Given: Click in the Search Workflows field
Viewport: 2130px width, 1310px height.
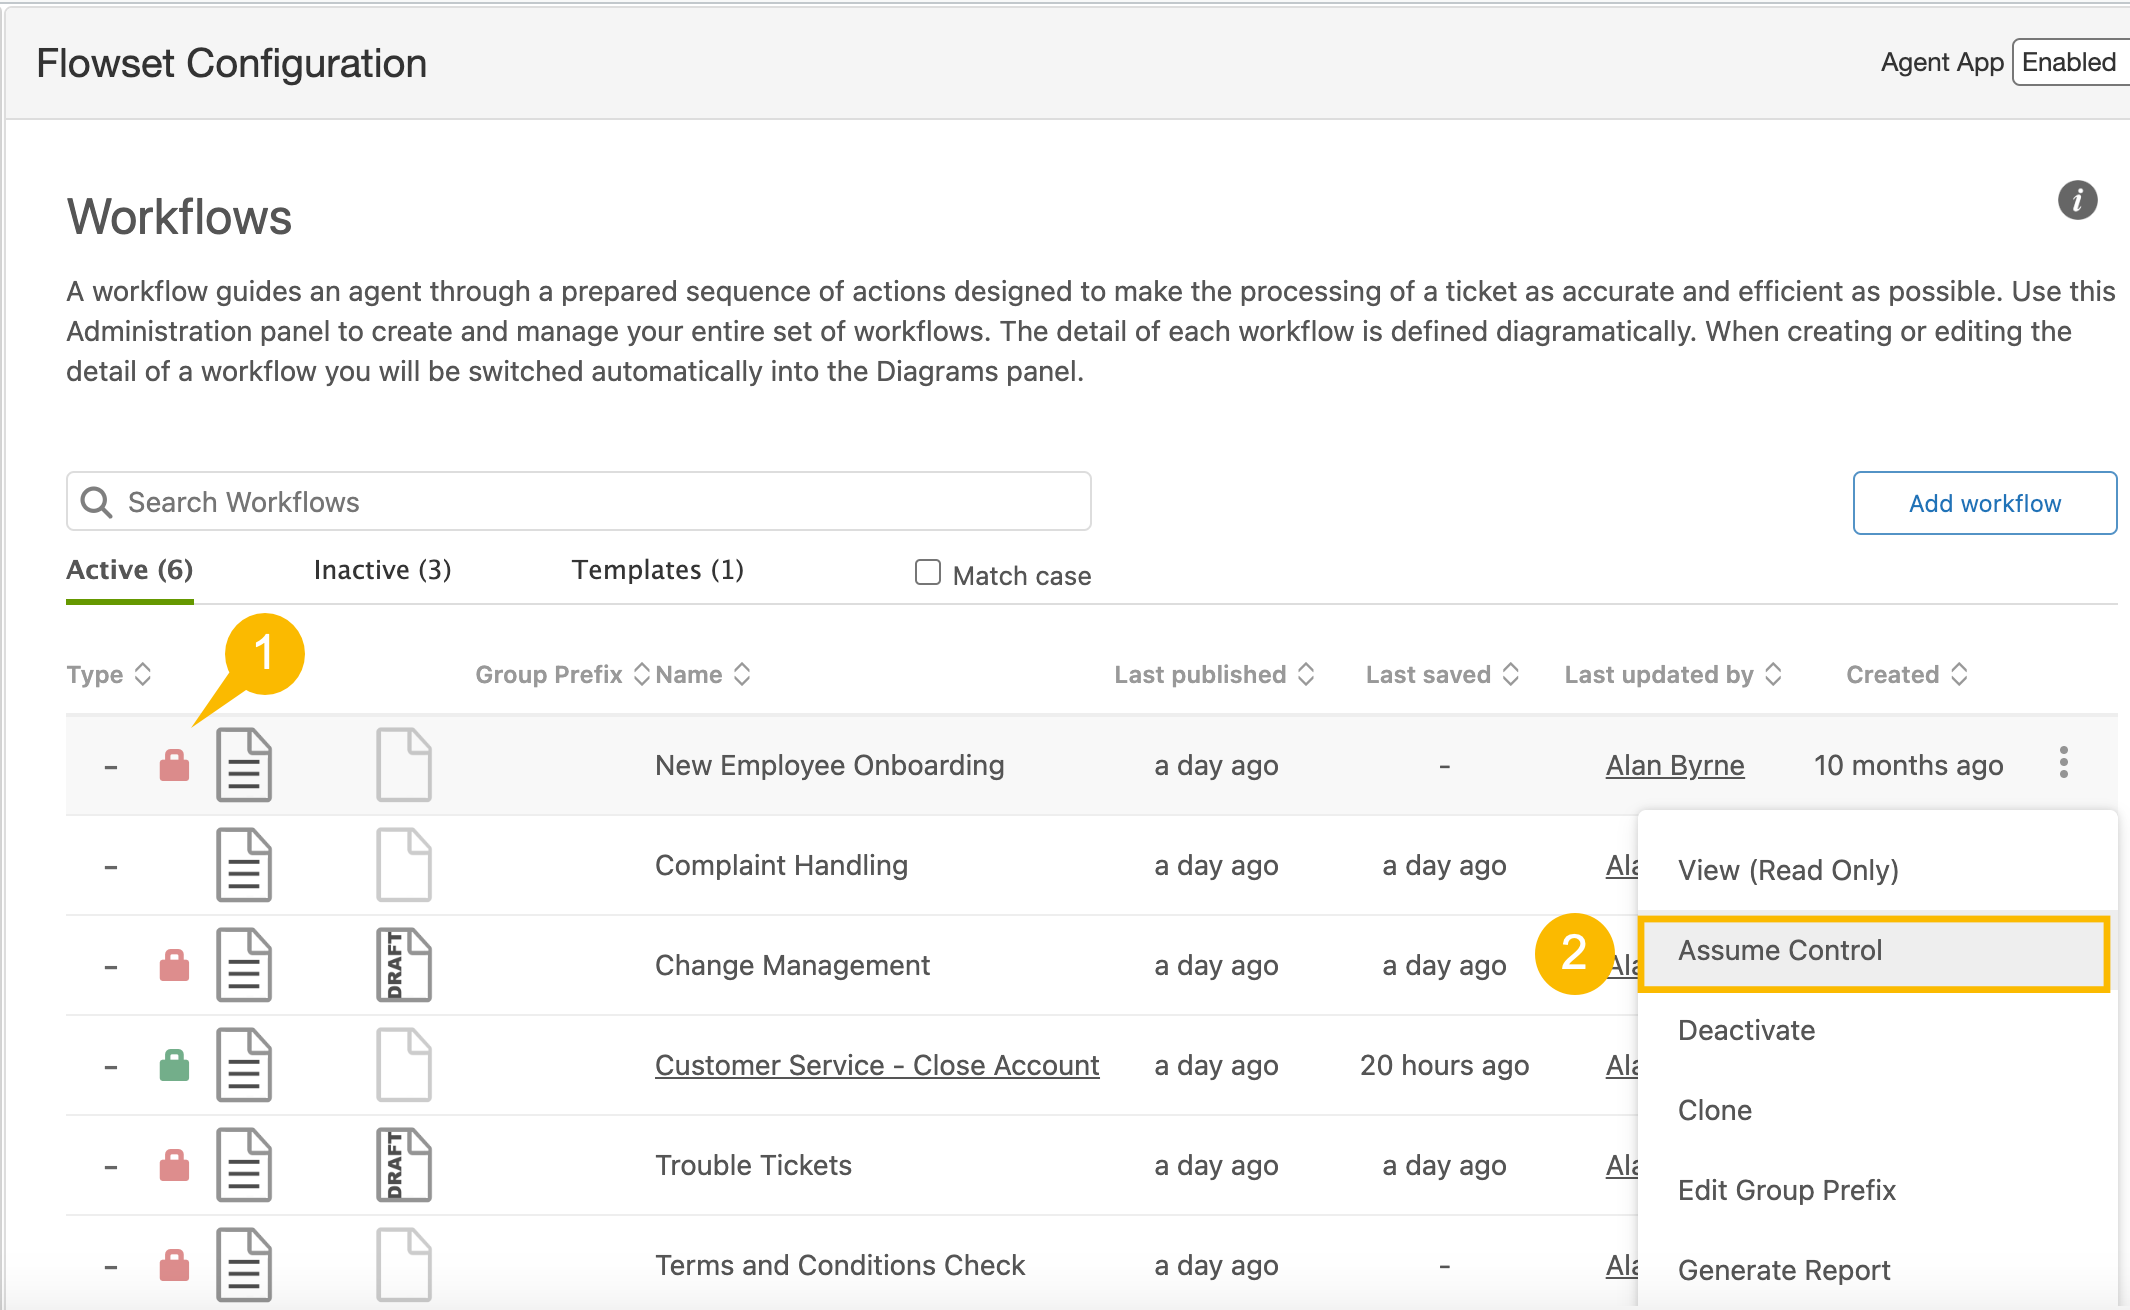Looking at the screenshot, I should click(579, 501).
